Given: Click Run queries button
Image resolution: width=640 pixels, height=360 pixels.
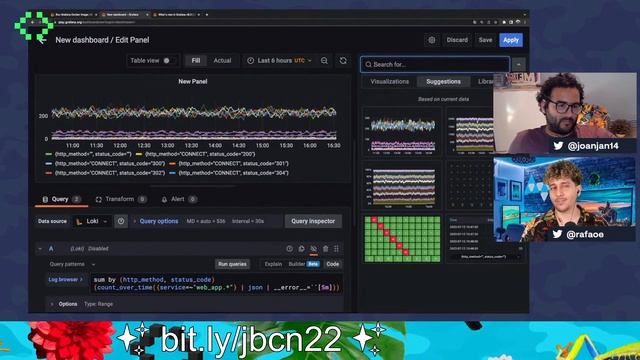Looking at the screenshot, I should [232, 264].
